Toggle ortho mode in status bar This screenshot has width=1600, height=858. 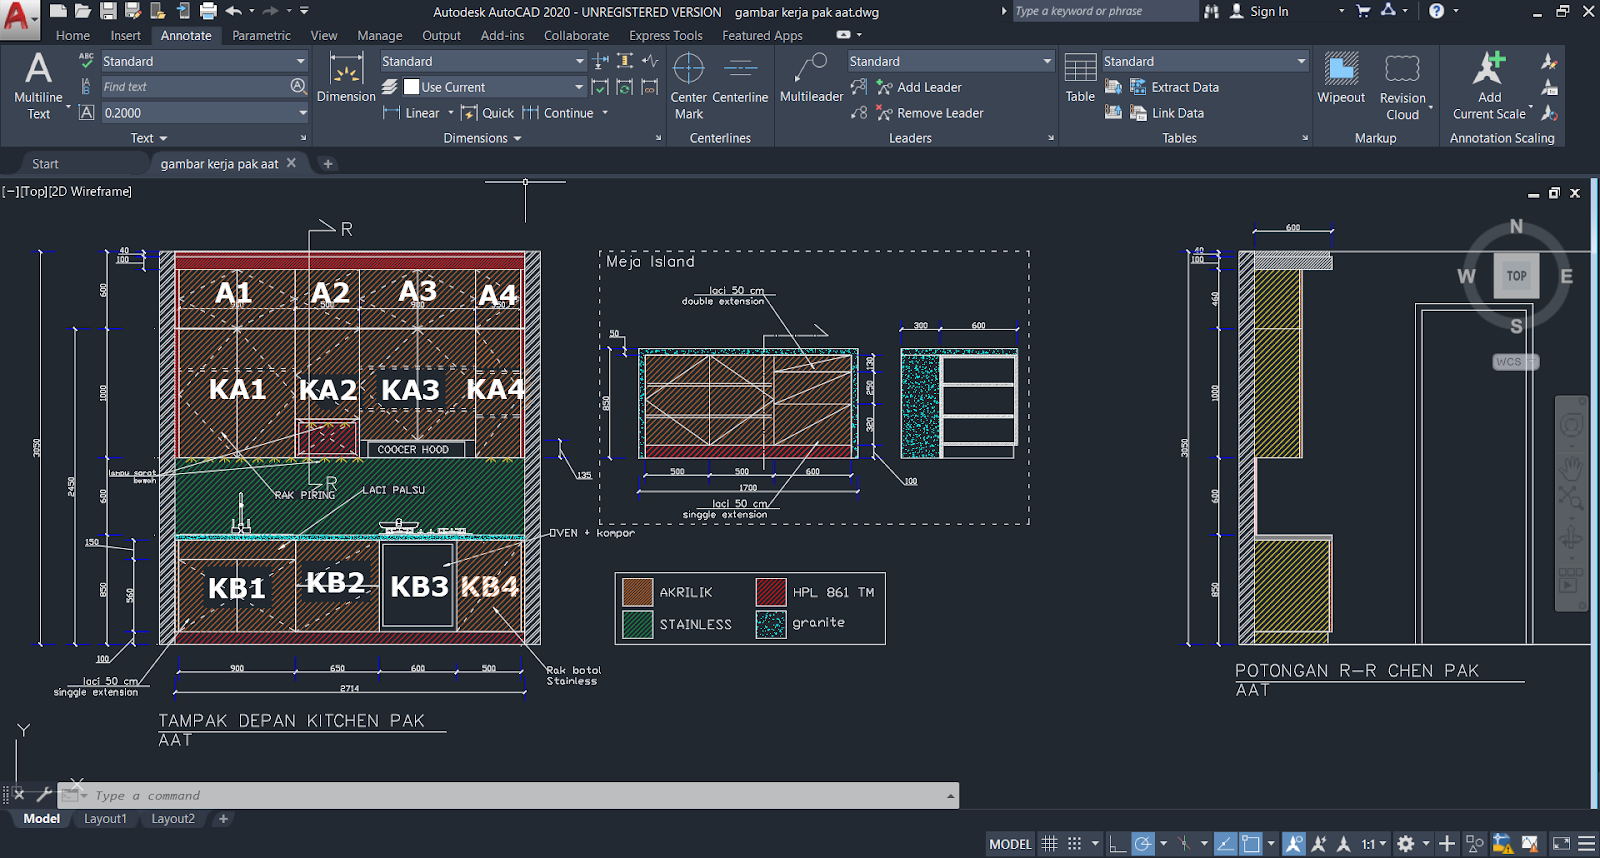tap(1118, 844)
